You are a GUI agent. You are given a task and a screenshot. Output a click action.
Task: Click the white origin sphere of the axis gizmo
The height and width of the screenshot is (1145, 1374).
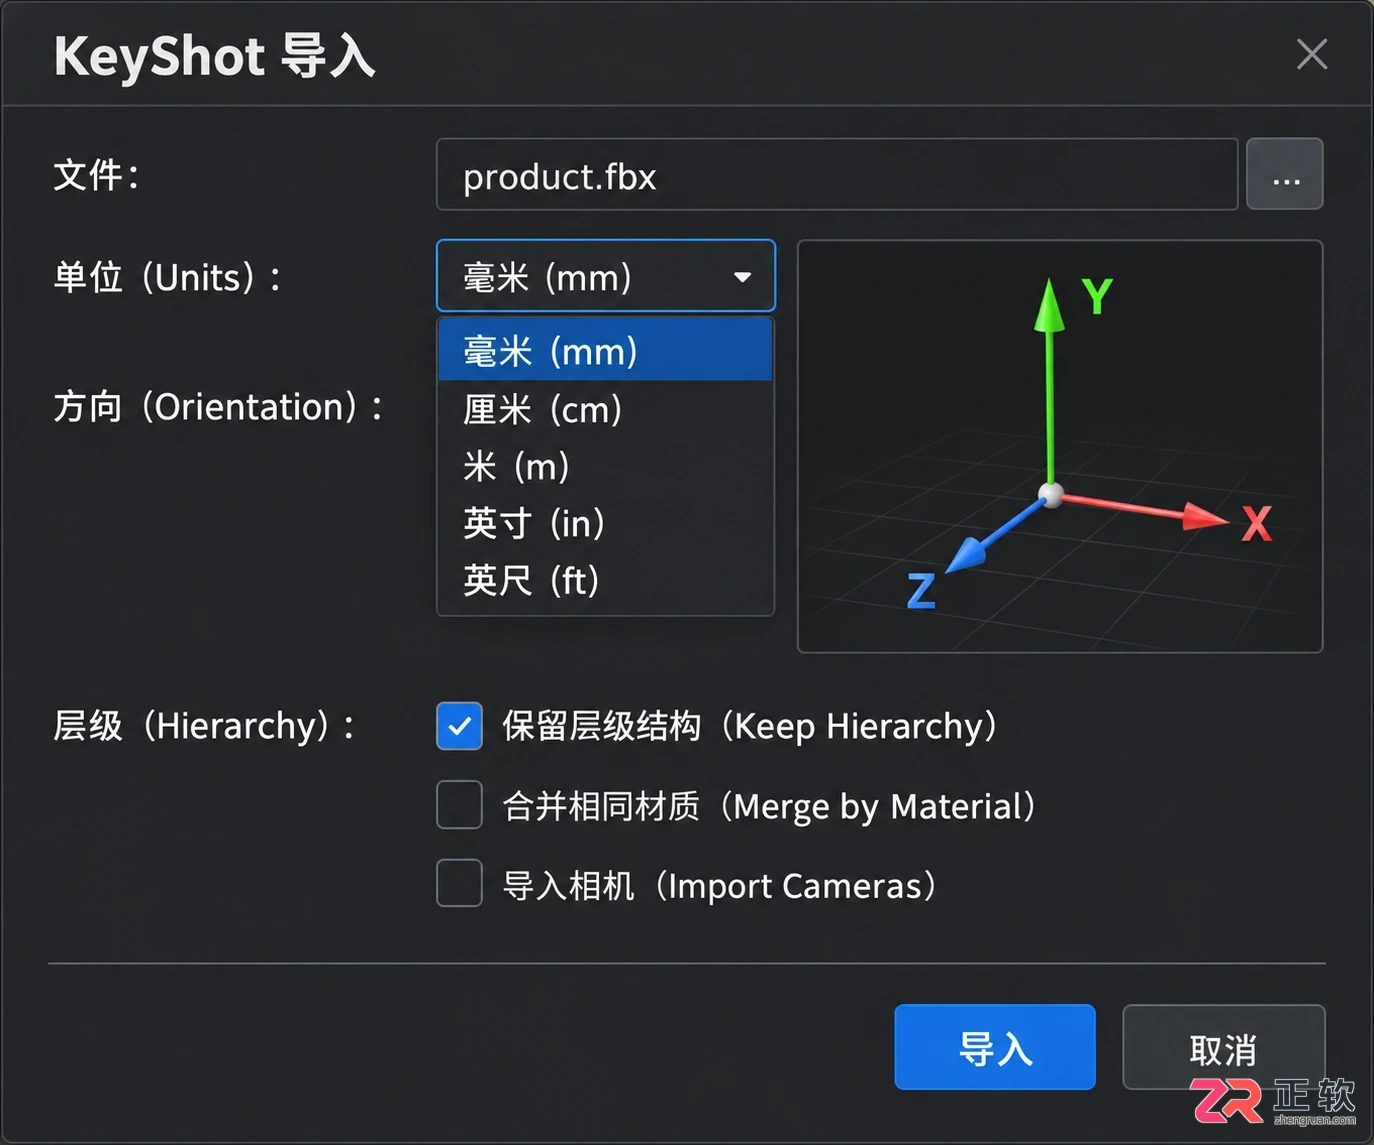pos(1051,494)
